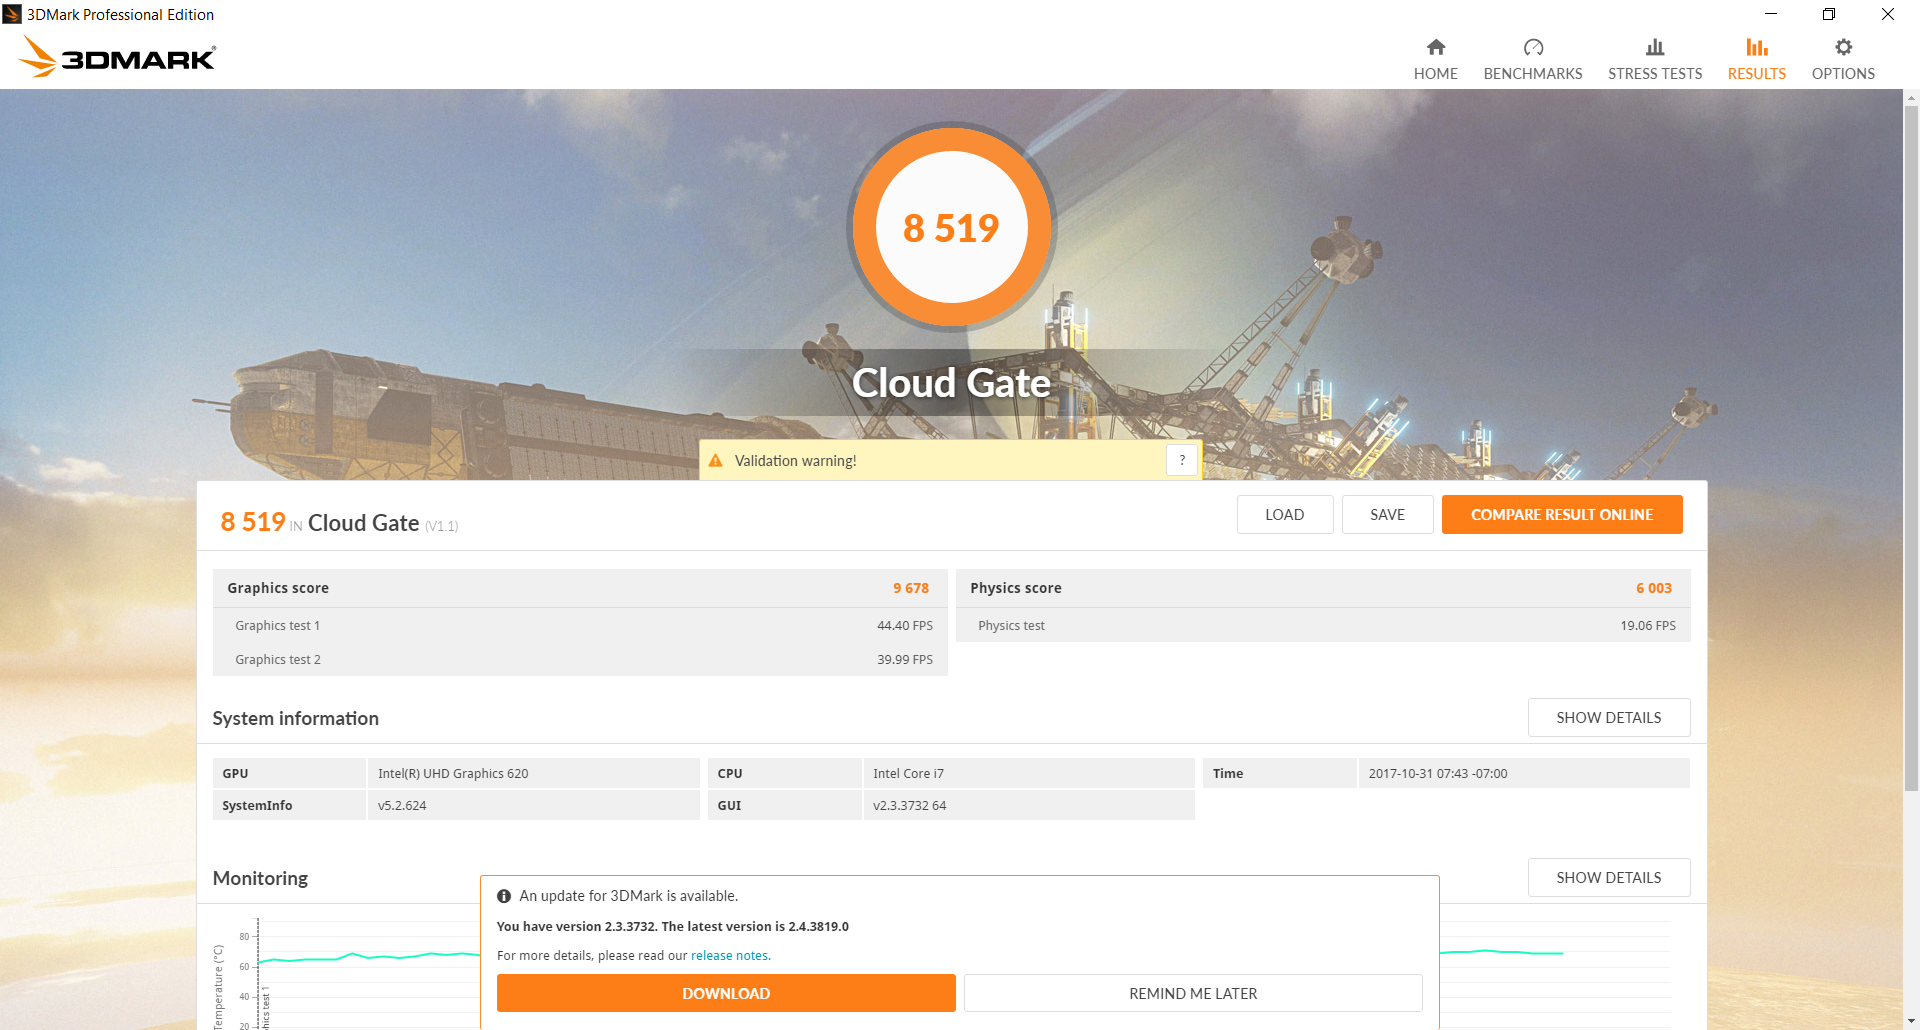The height and width of the screenshot is (1030, 1920).
Task: Click the 44.40 FPS value
Action: 905,626
